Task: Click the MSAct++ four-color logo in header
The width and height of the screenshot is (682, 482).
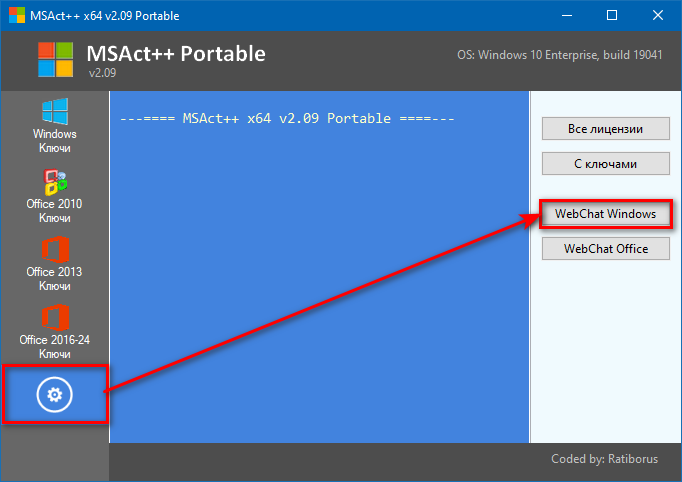Action: pyautogui.click(x=55, y=60)
